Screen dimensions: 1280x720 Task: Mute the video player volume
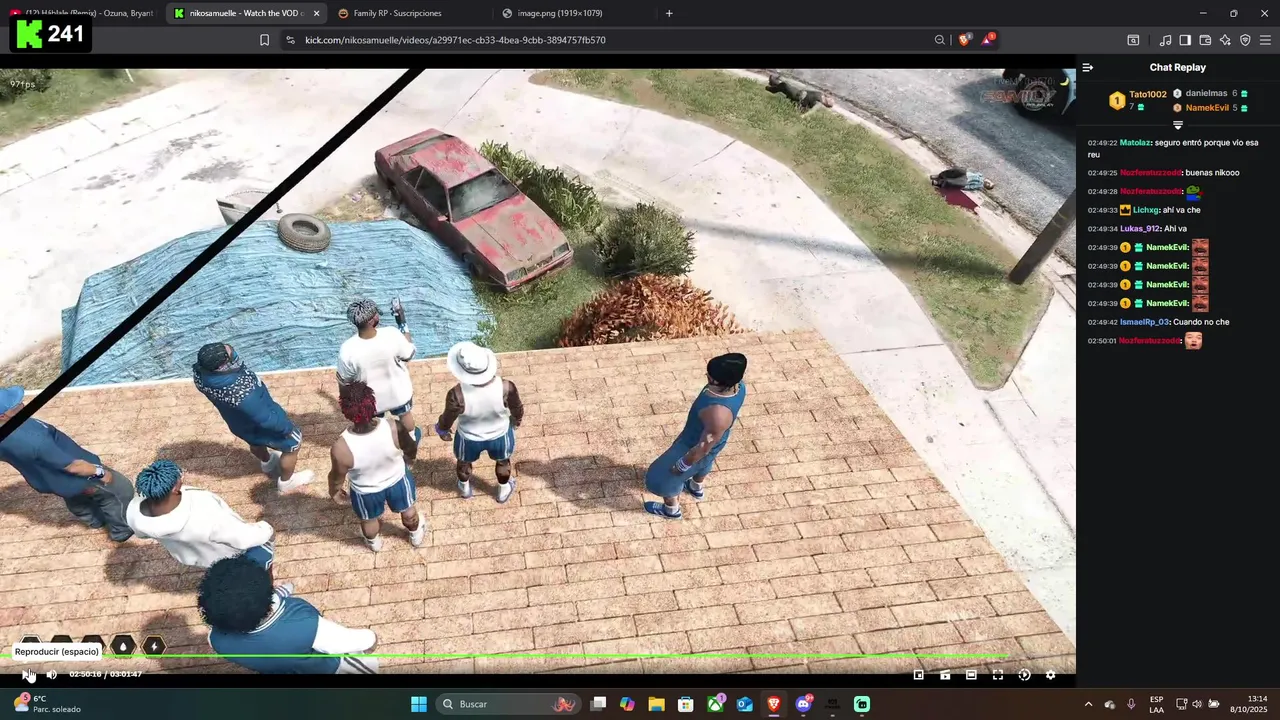point(52,675)
